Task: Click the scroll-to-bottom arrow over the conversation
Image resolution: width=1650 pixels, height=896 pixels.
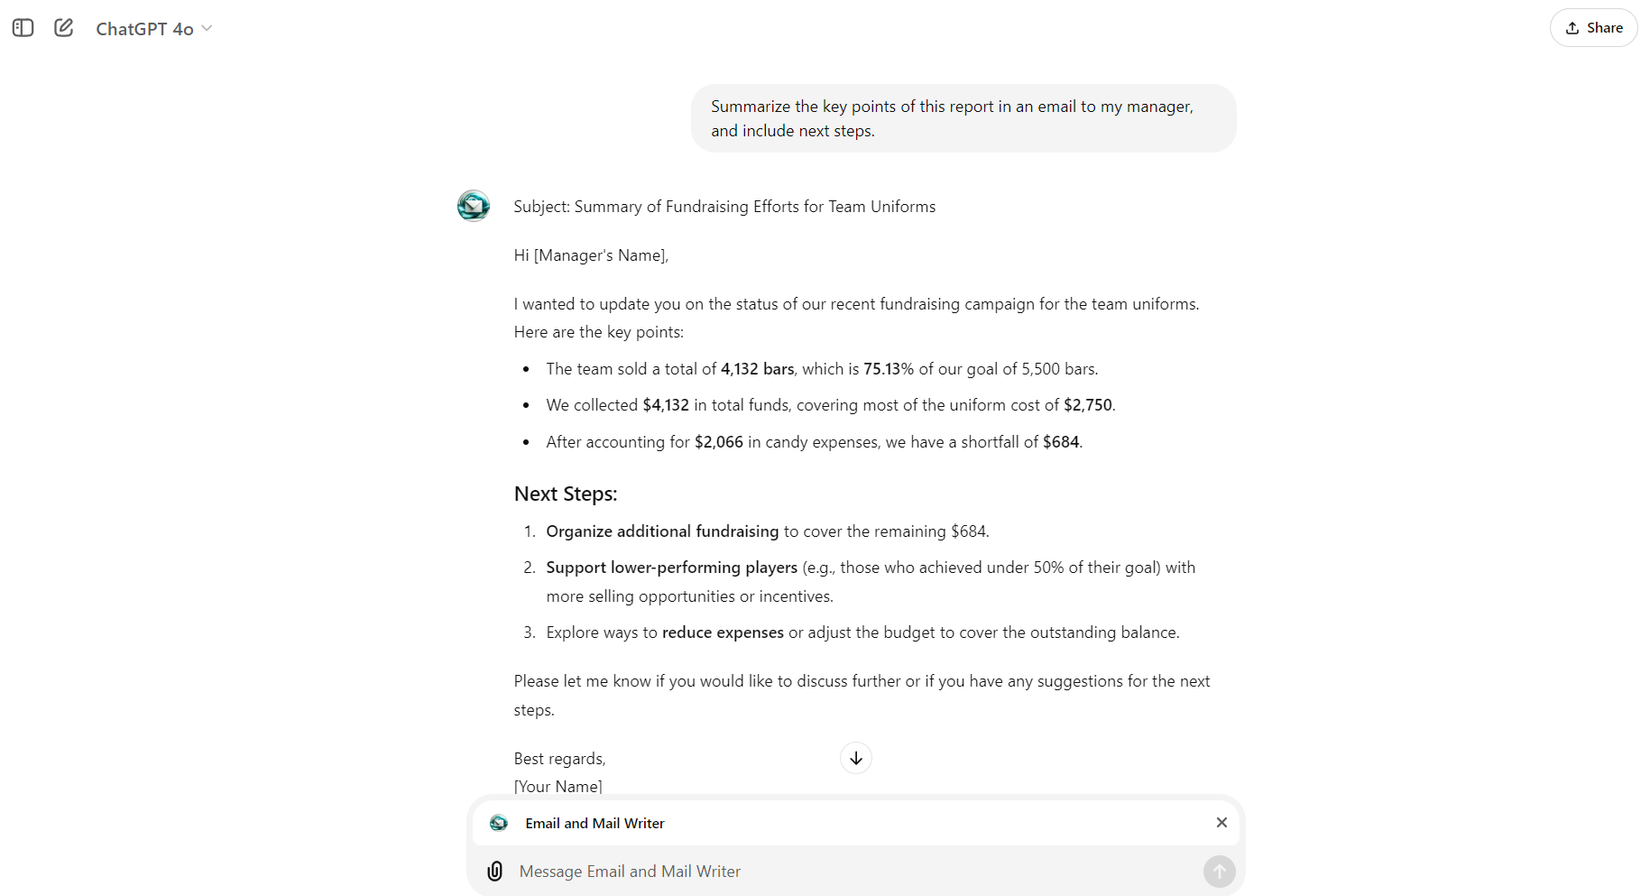Action: pos(855,758)
